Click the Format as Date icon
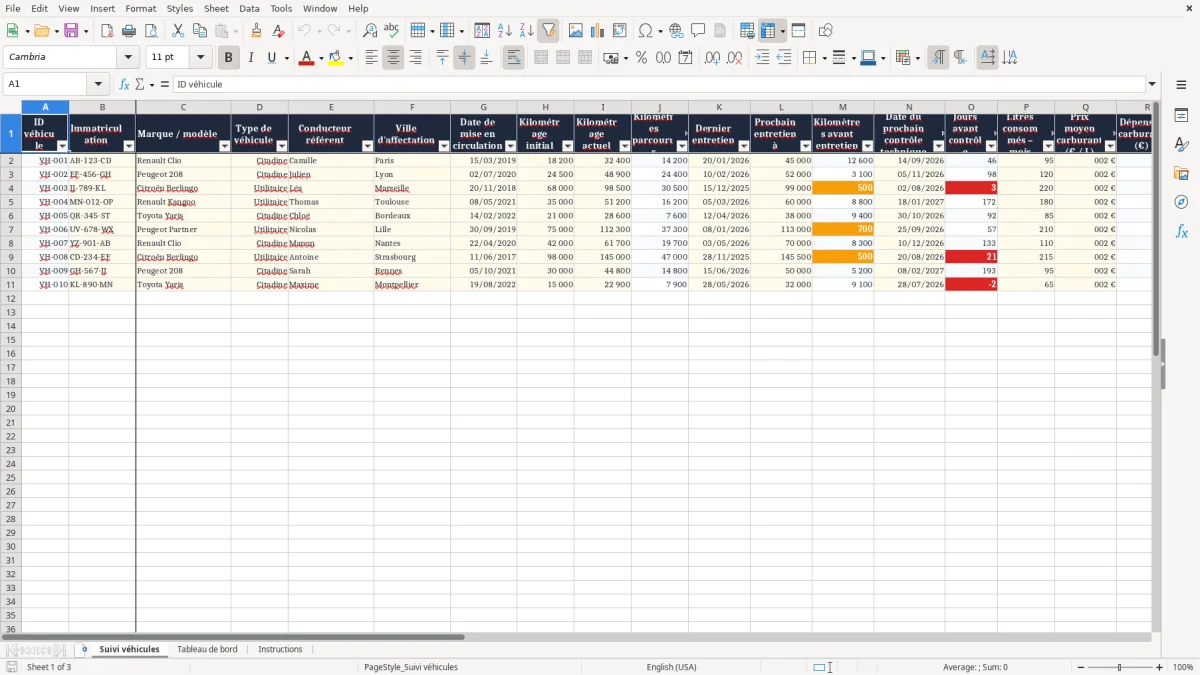 [x=685, y=57]
